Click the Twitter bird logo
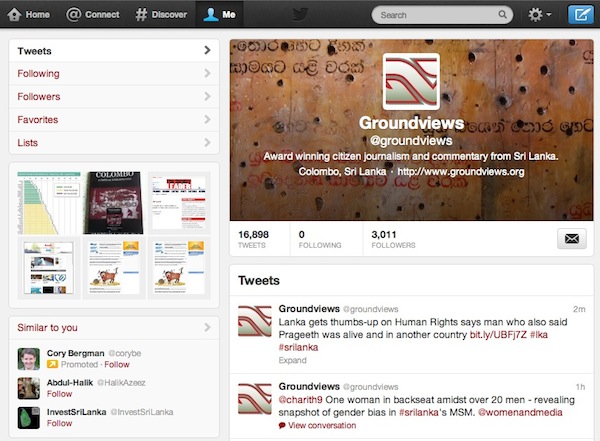 [x=300, y=14]
